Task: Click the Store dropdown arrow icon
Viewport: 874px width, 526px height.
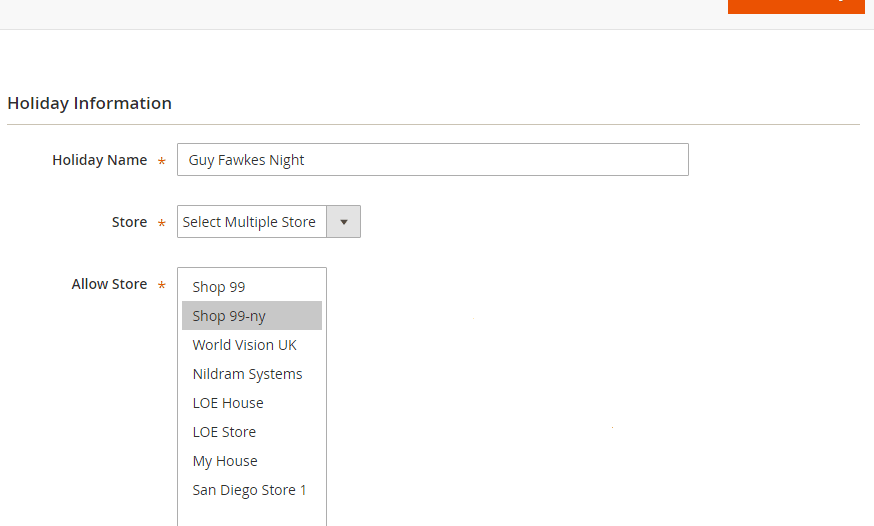Action: [x=344, y=222]
